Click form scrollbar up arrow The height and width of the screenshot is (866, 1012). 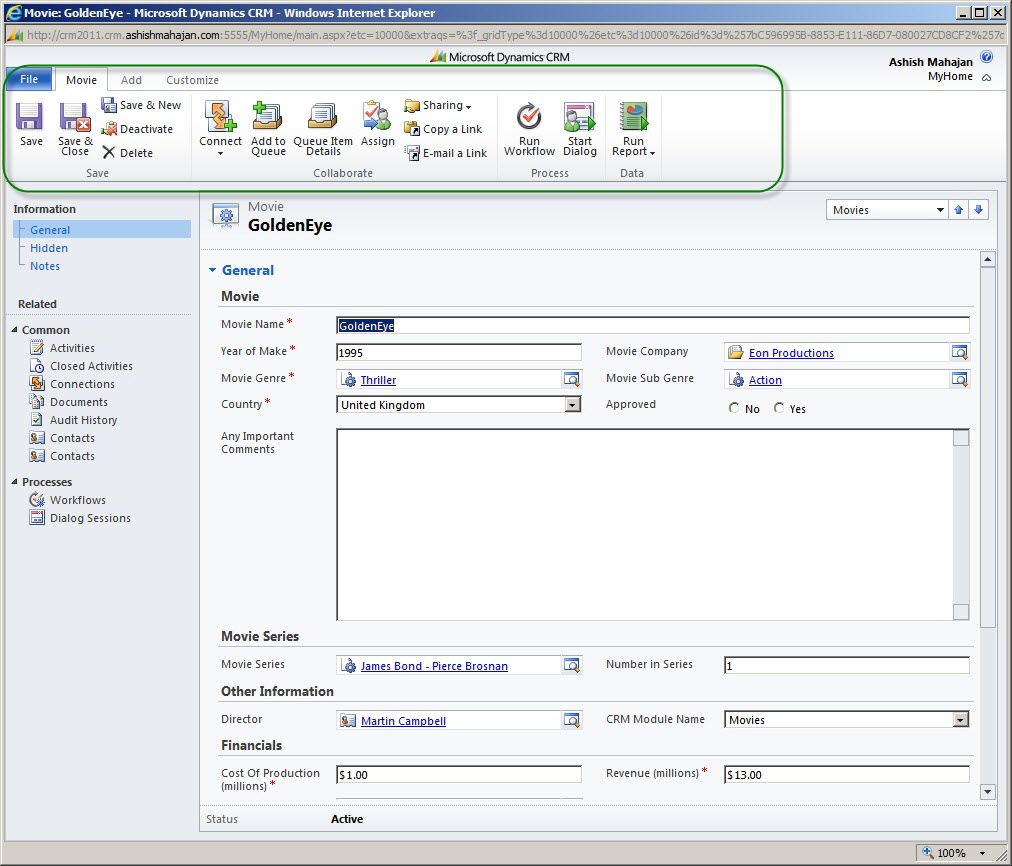[987, 259]
